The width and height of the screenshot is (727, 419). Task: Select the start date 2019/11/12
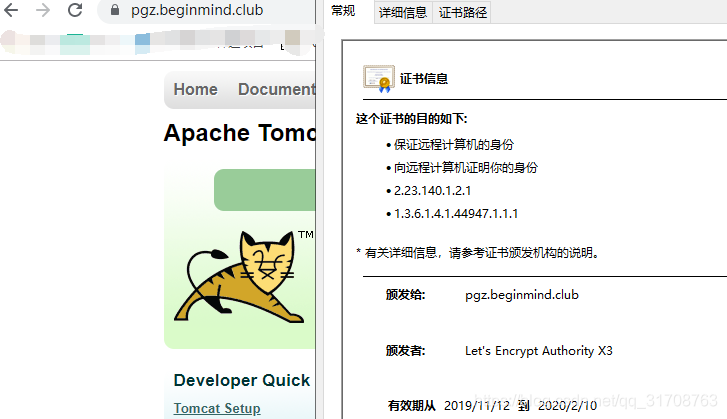477,406
